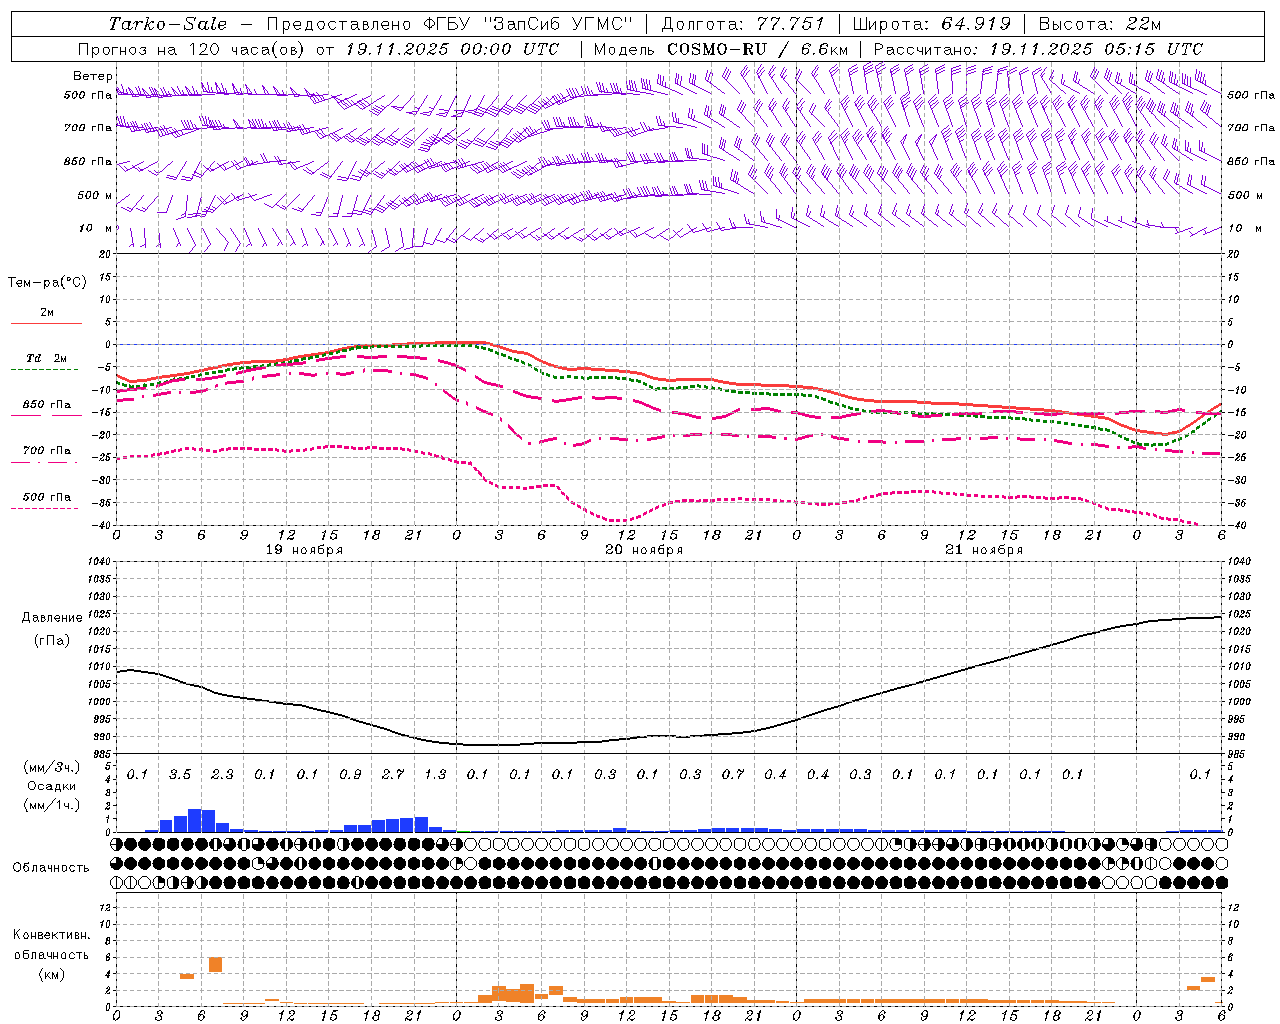The height and width of the screenshot is (1024, 1280).
Task: Click the 2.7 precipitation amount value
Action: 393,775
